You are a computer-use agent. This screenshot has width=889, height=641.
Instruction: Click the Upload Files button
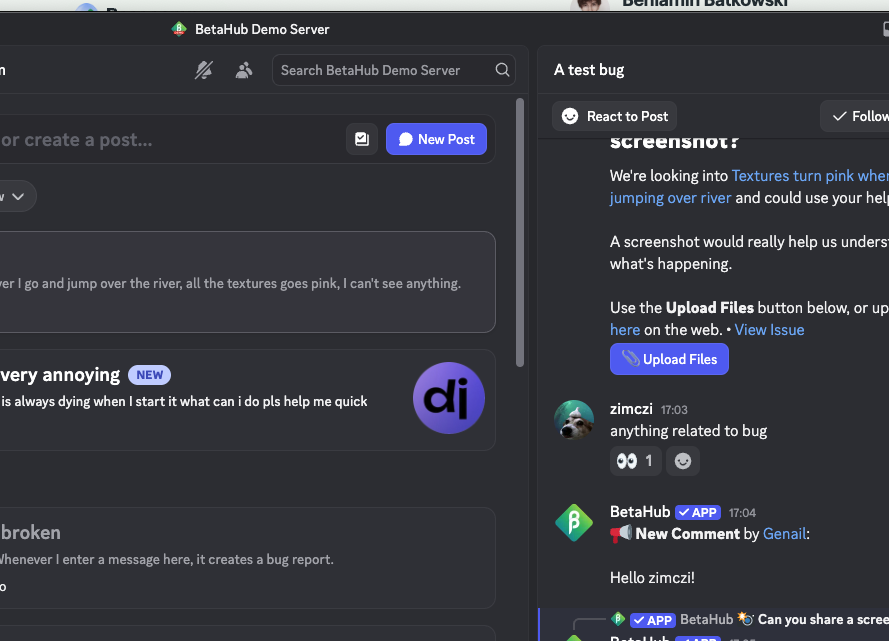point(670,359)
